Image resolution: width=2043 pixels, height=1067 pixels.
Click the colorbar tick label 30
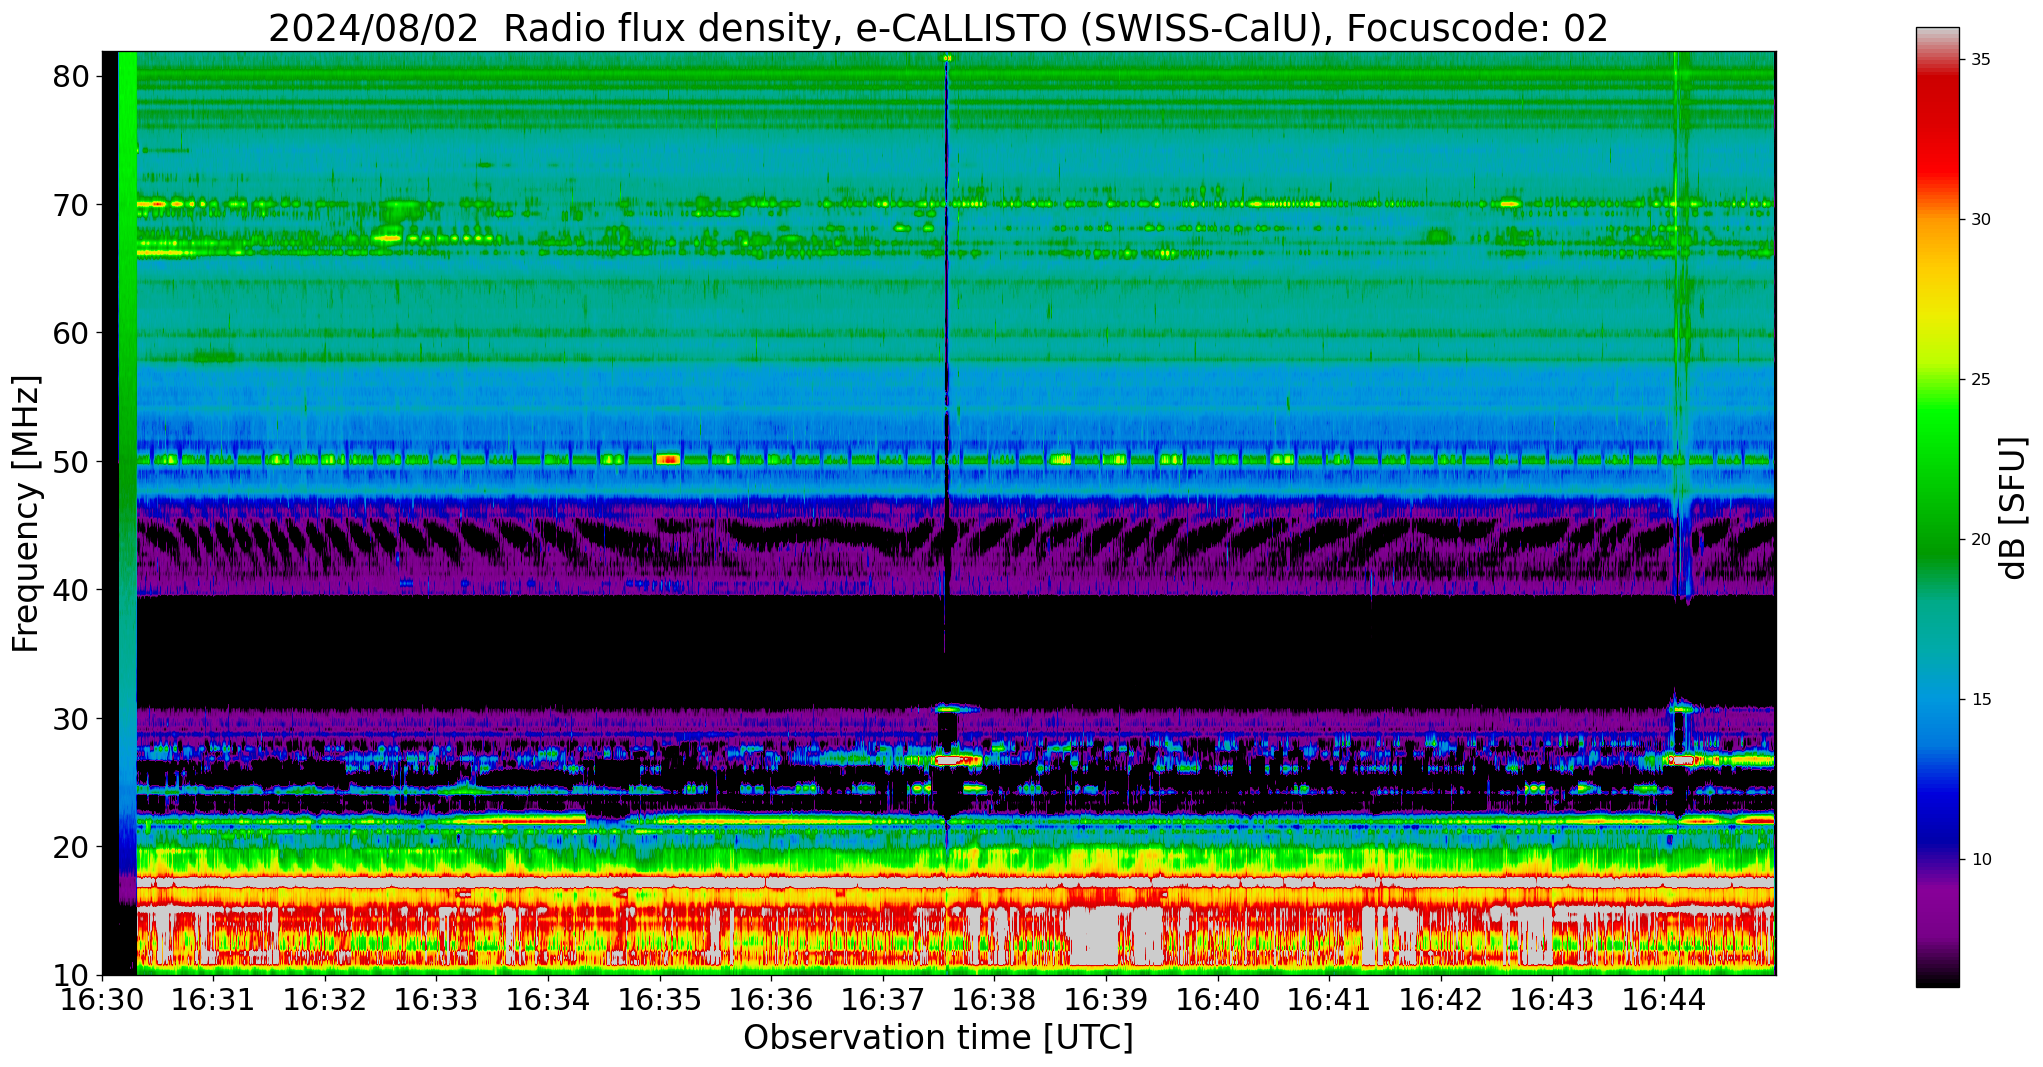tap(1980, 220)
